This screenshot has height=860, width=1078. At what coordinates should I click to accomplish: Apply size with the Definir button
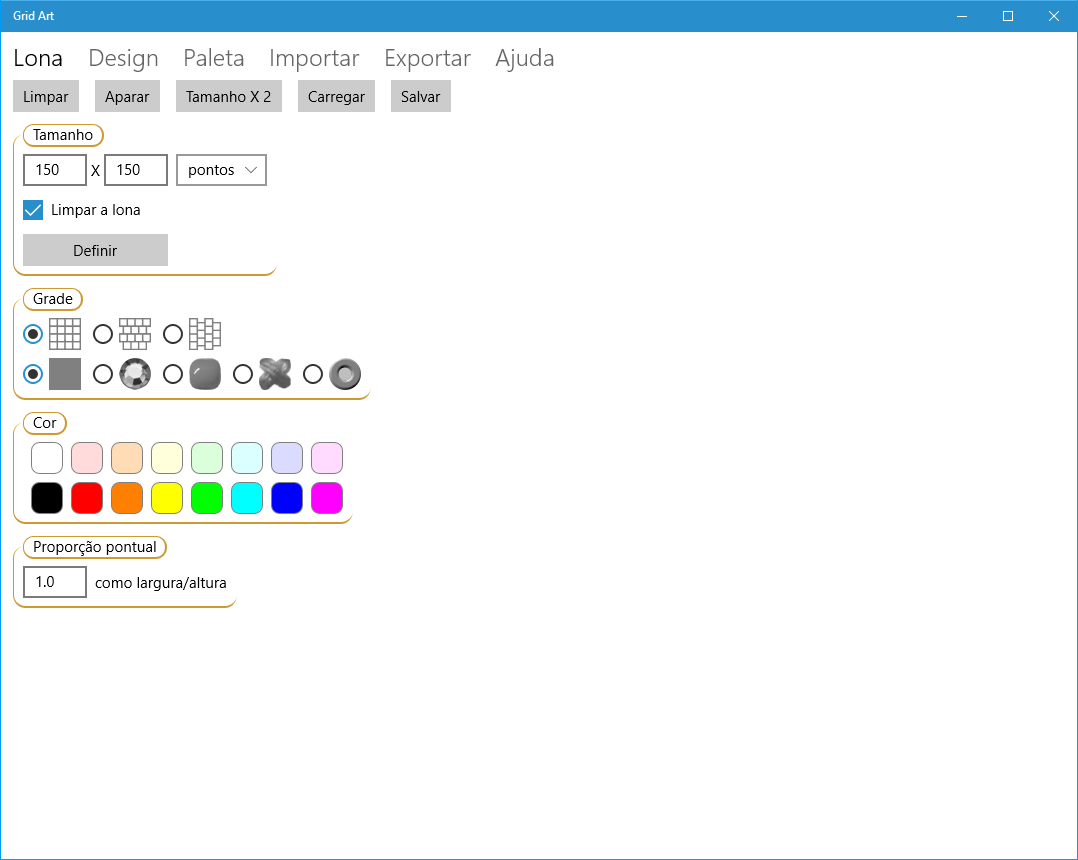[96, 250]
